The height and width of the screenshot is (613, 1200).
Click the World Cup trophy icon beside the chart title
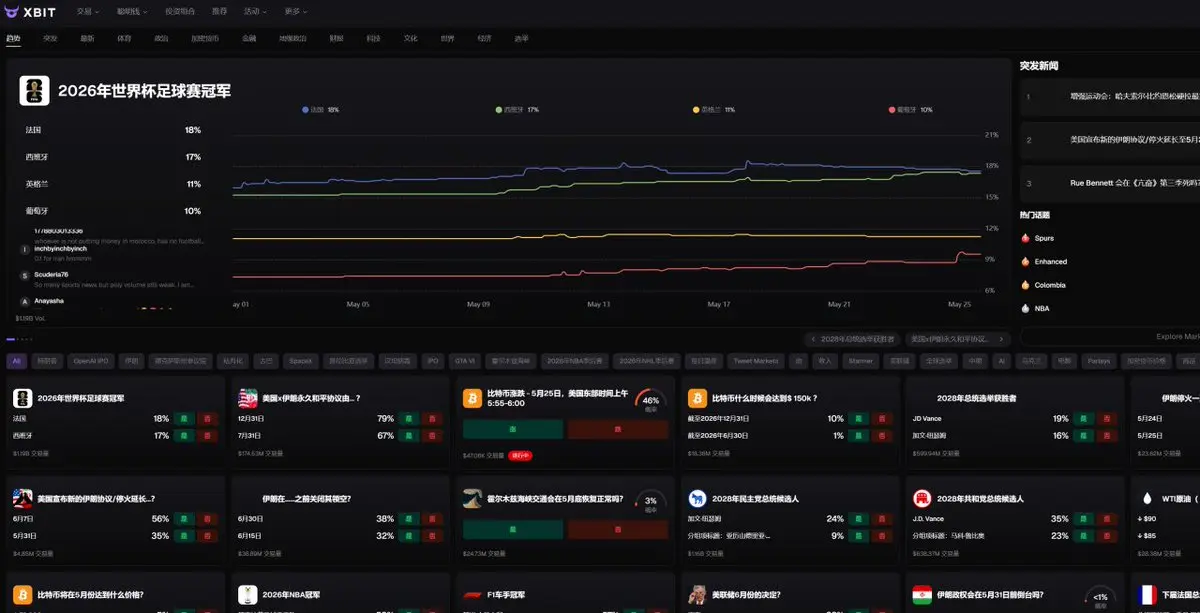[x=35, y=90]
